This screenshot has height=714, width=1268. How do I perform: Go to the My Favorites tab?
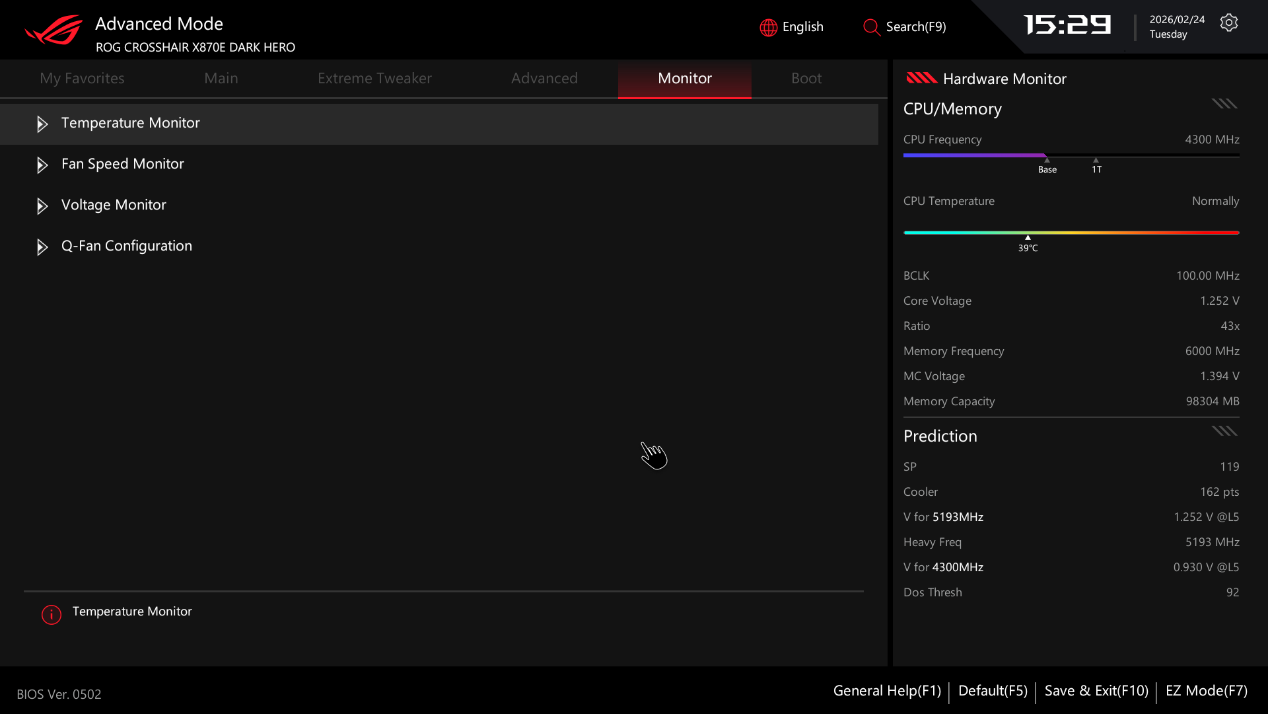[82, 78]
